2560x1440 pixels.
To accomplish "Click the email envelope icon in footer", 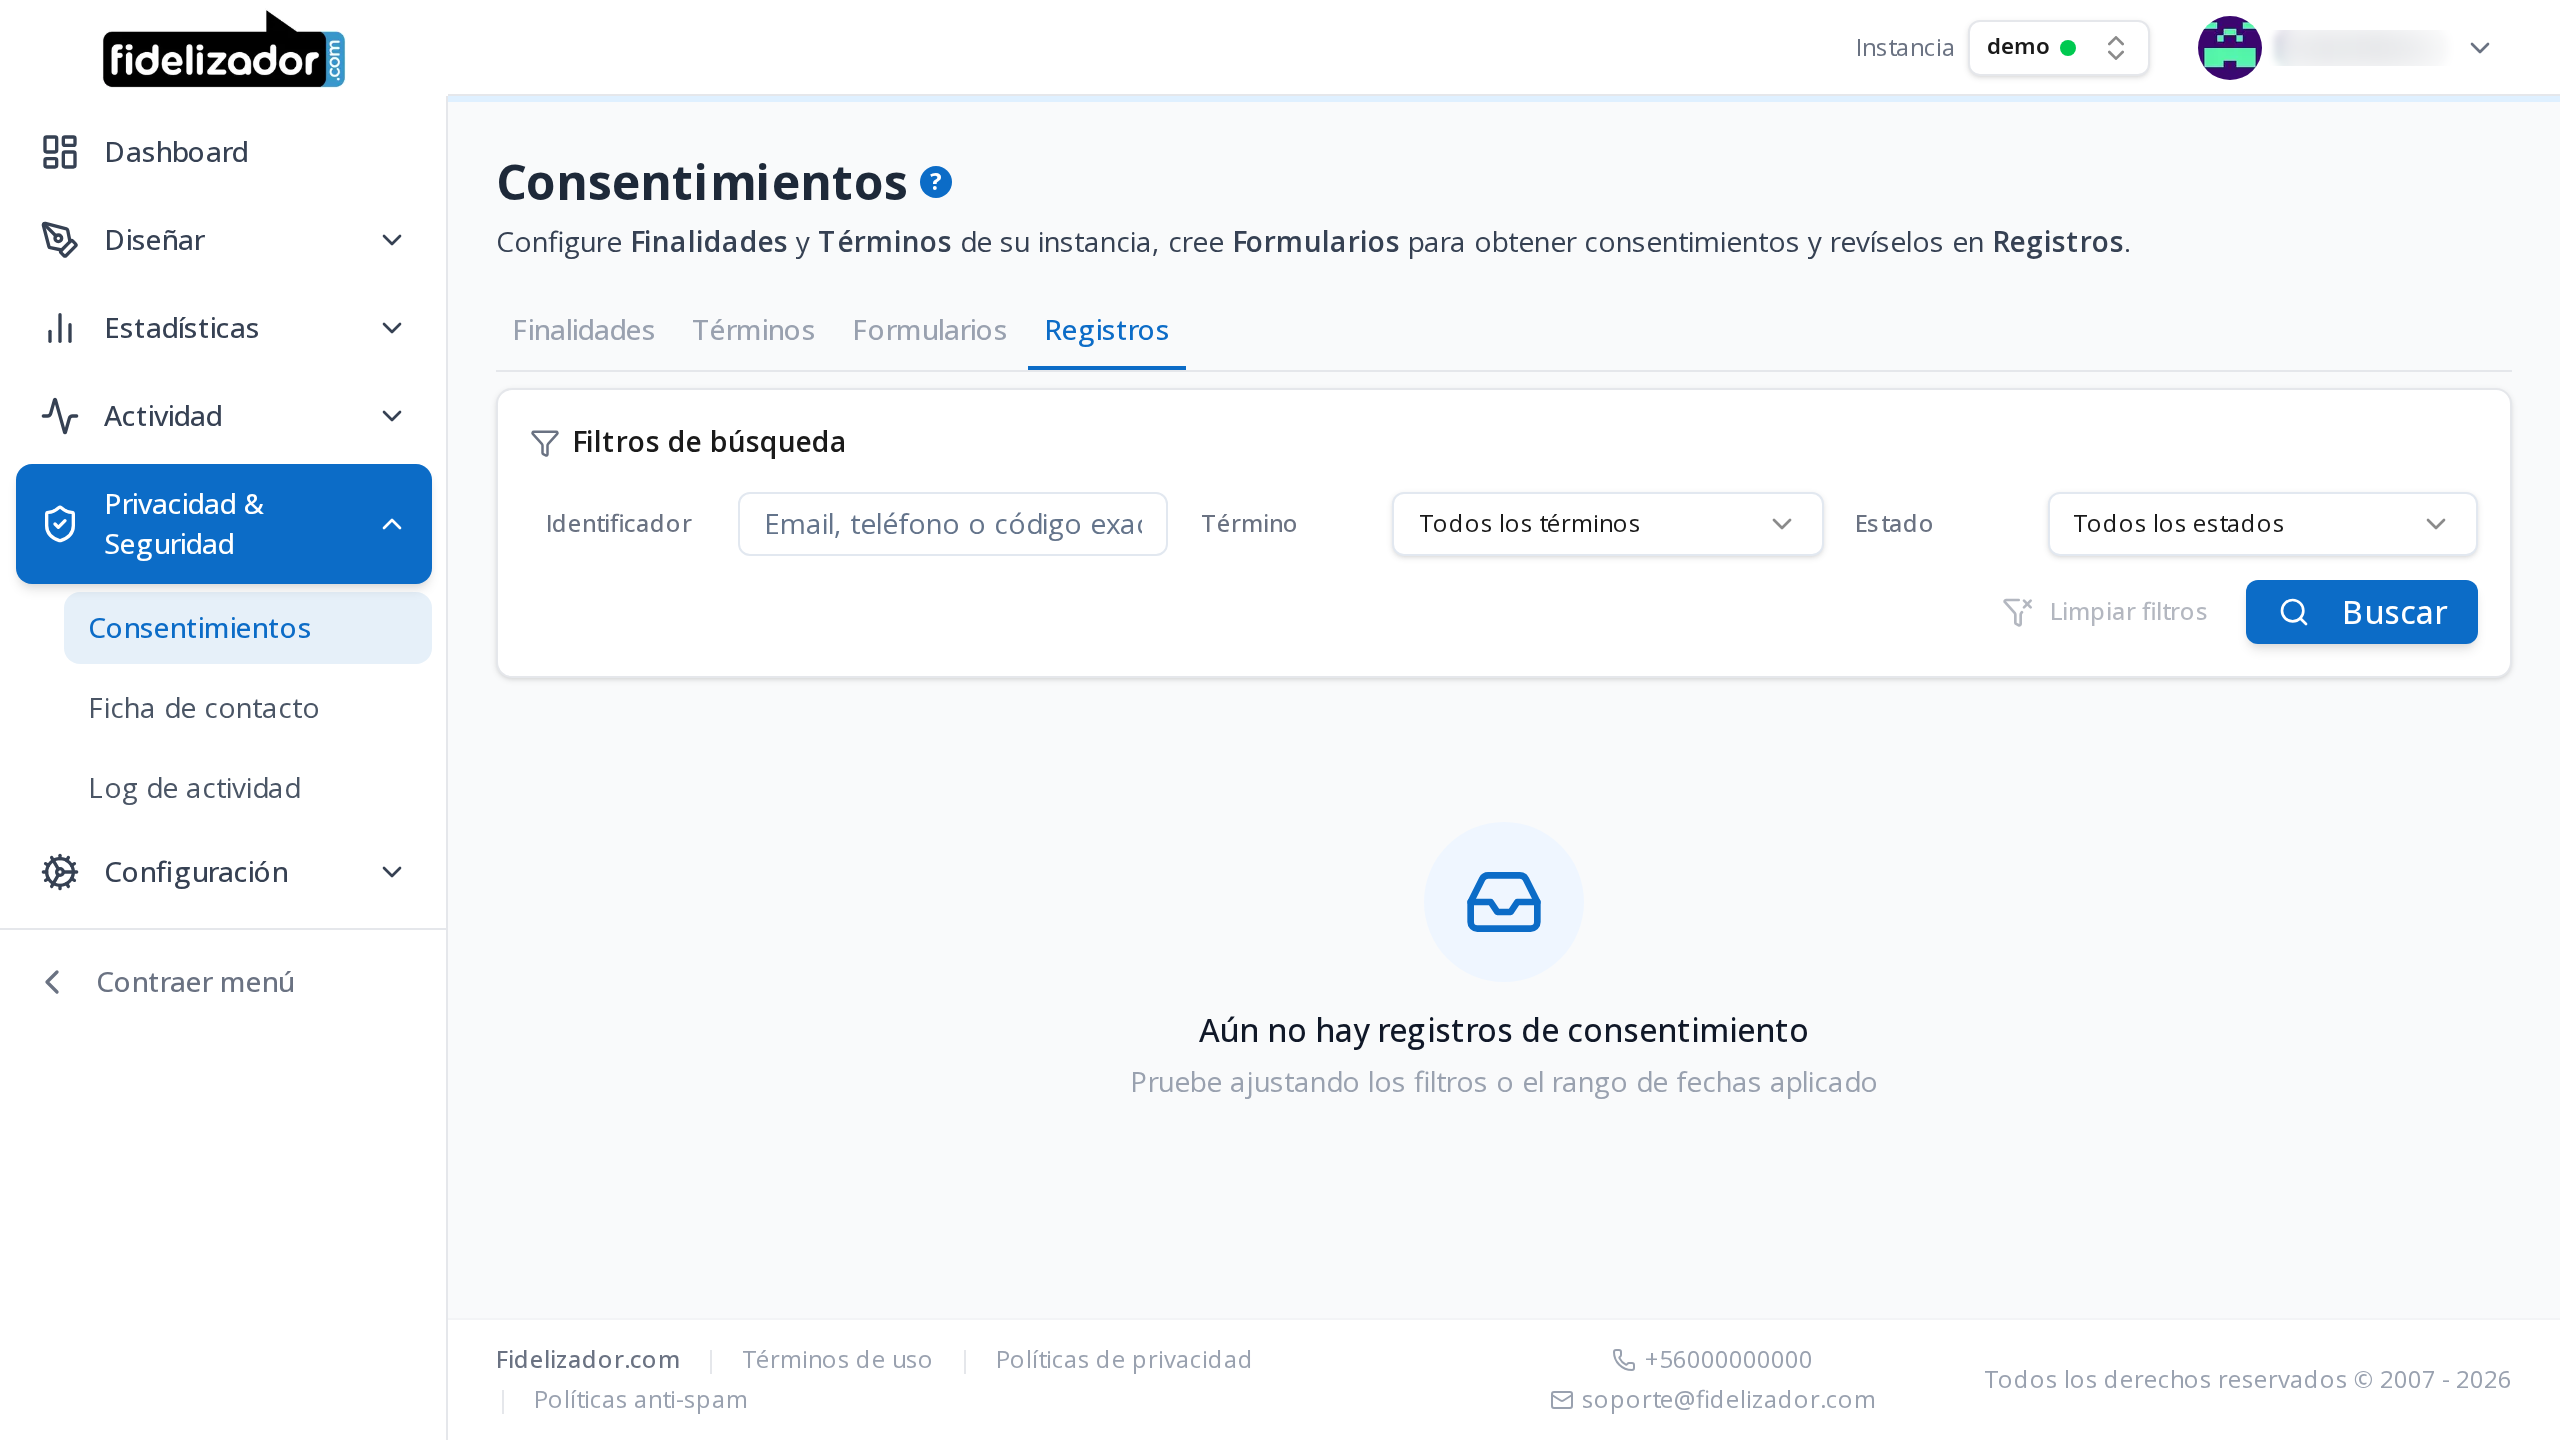I will (1561, 1400).
